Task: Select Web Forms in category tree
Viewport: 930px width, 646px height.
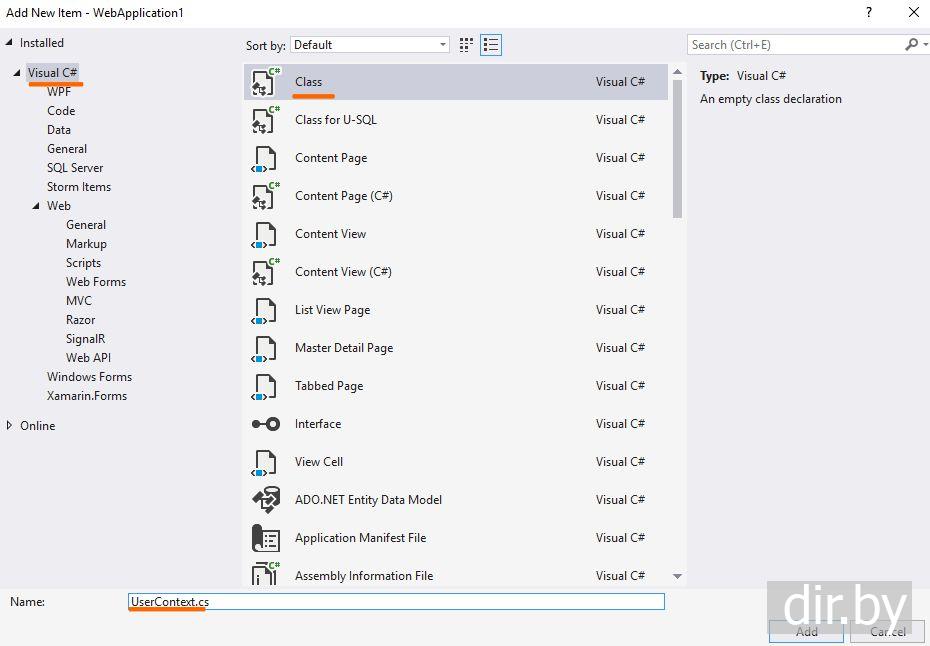Action: coord(96,282)
